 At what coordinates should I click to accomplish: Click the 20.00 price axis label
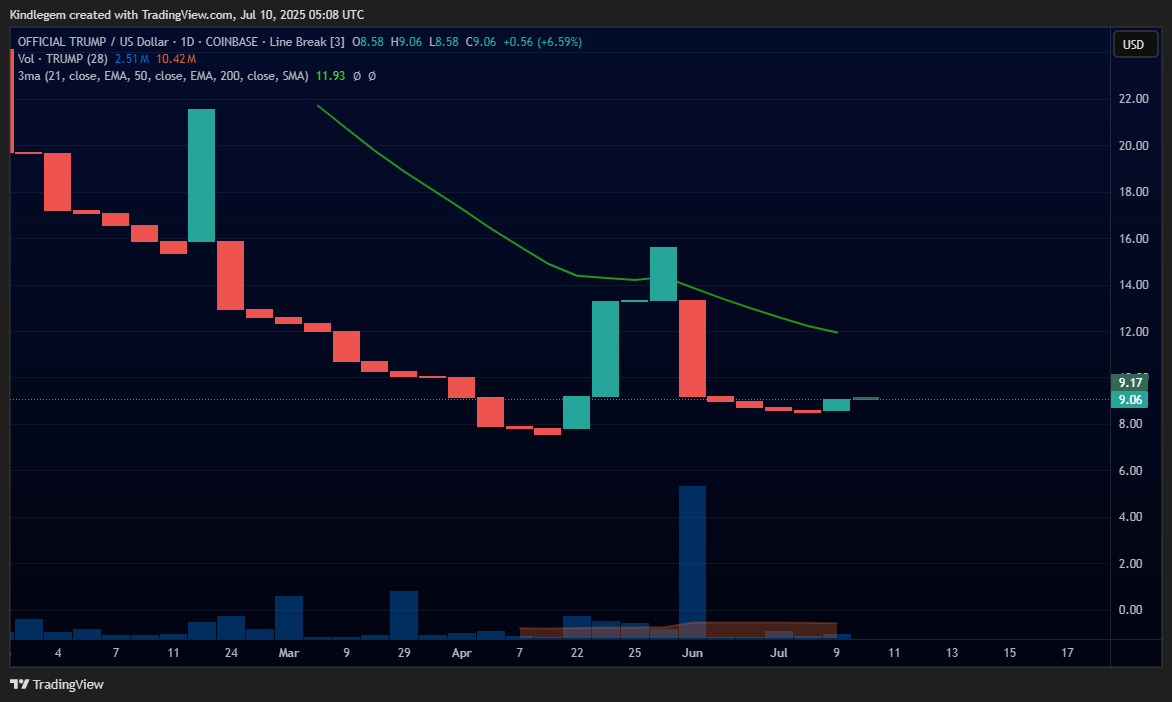tap(1133, 146)
